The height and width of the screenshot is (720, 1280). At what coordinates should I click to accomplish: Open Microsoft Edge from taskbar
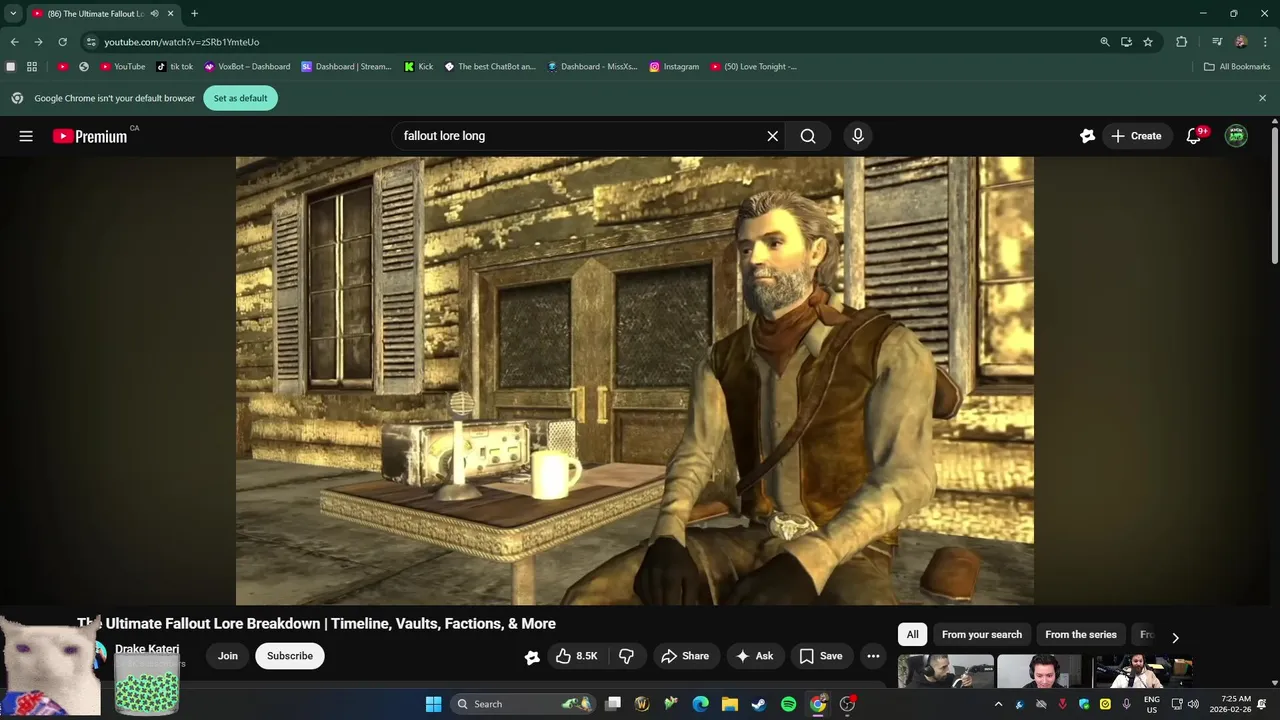tap(701, 704)
